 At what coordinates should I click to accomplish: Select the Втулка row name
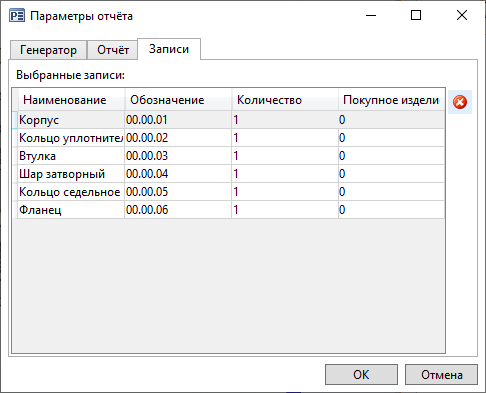tap(71, 156)
